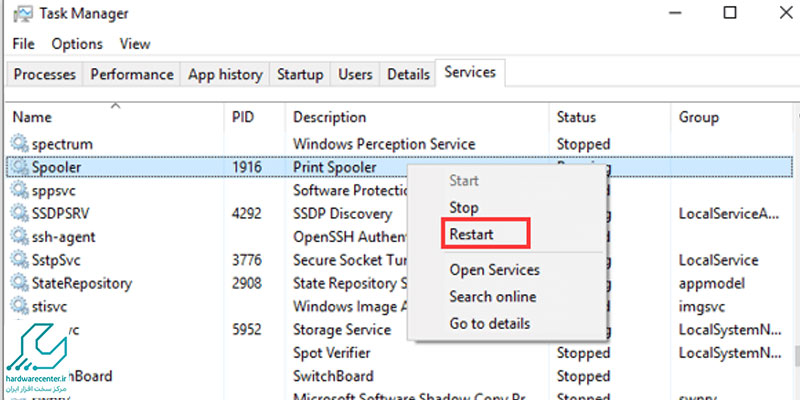Select Go to details menu entry
This screenshot has width=800, height=400.
click(489, 323)
